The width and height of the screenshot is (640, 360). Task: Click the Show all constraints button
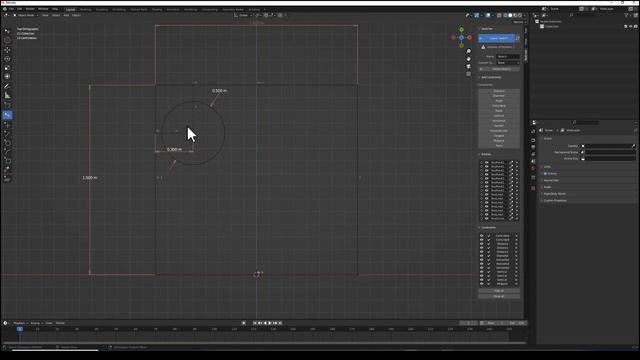click(499, 296)
